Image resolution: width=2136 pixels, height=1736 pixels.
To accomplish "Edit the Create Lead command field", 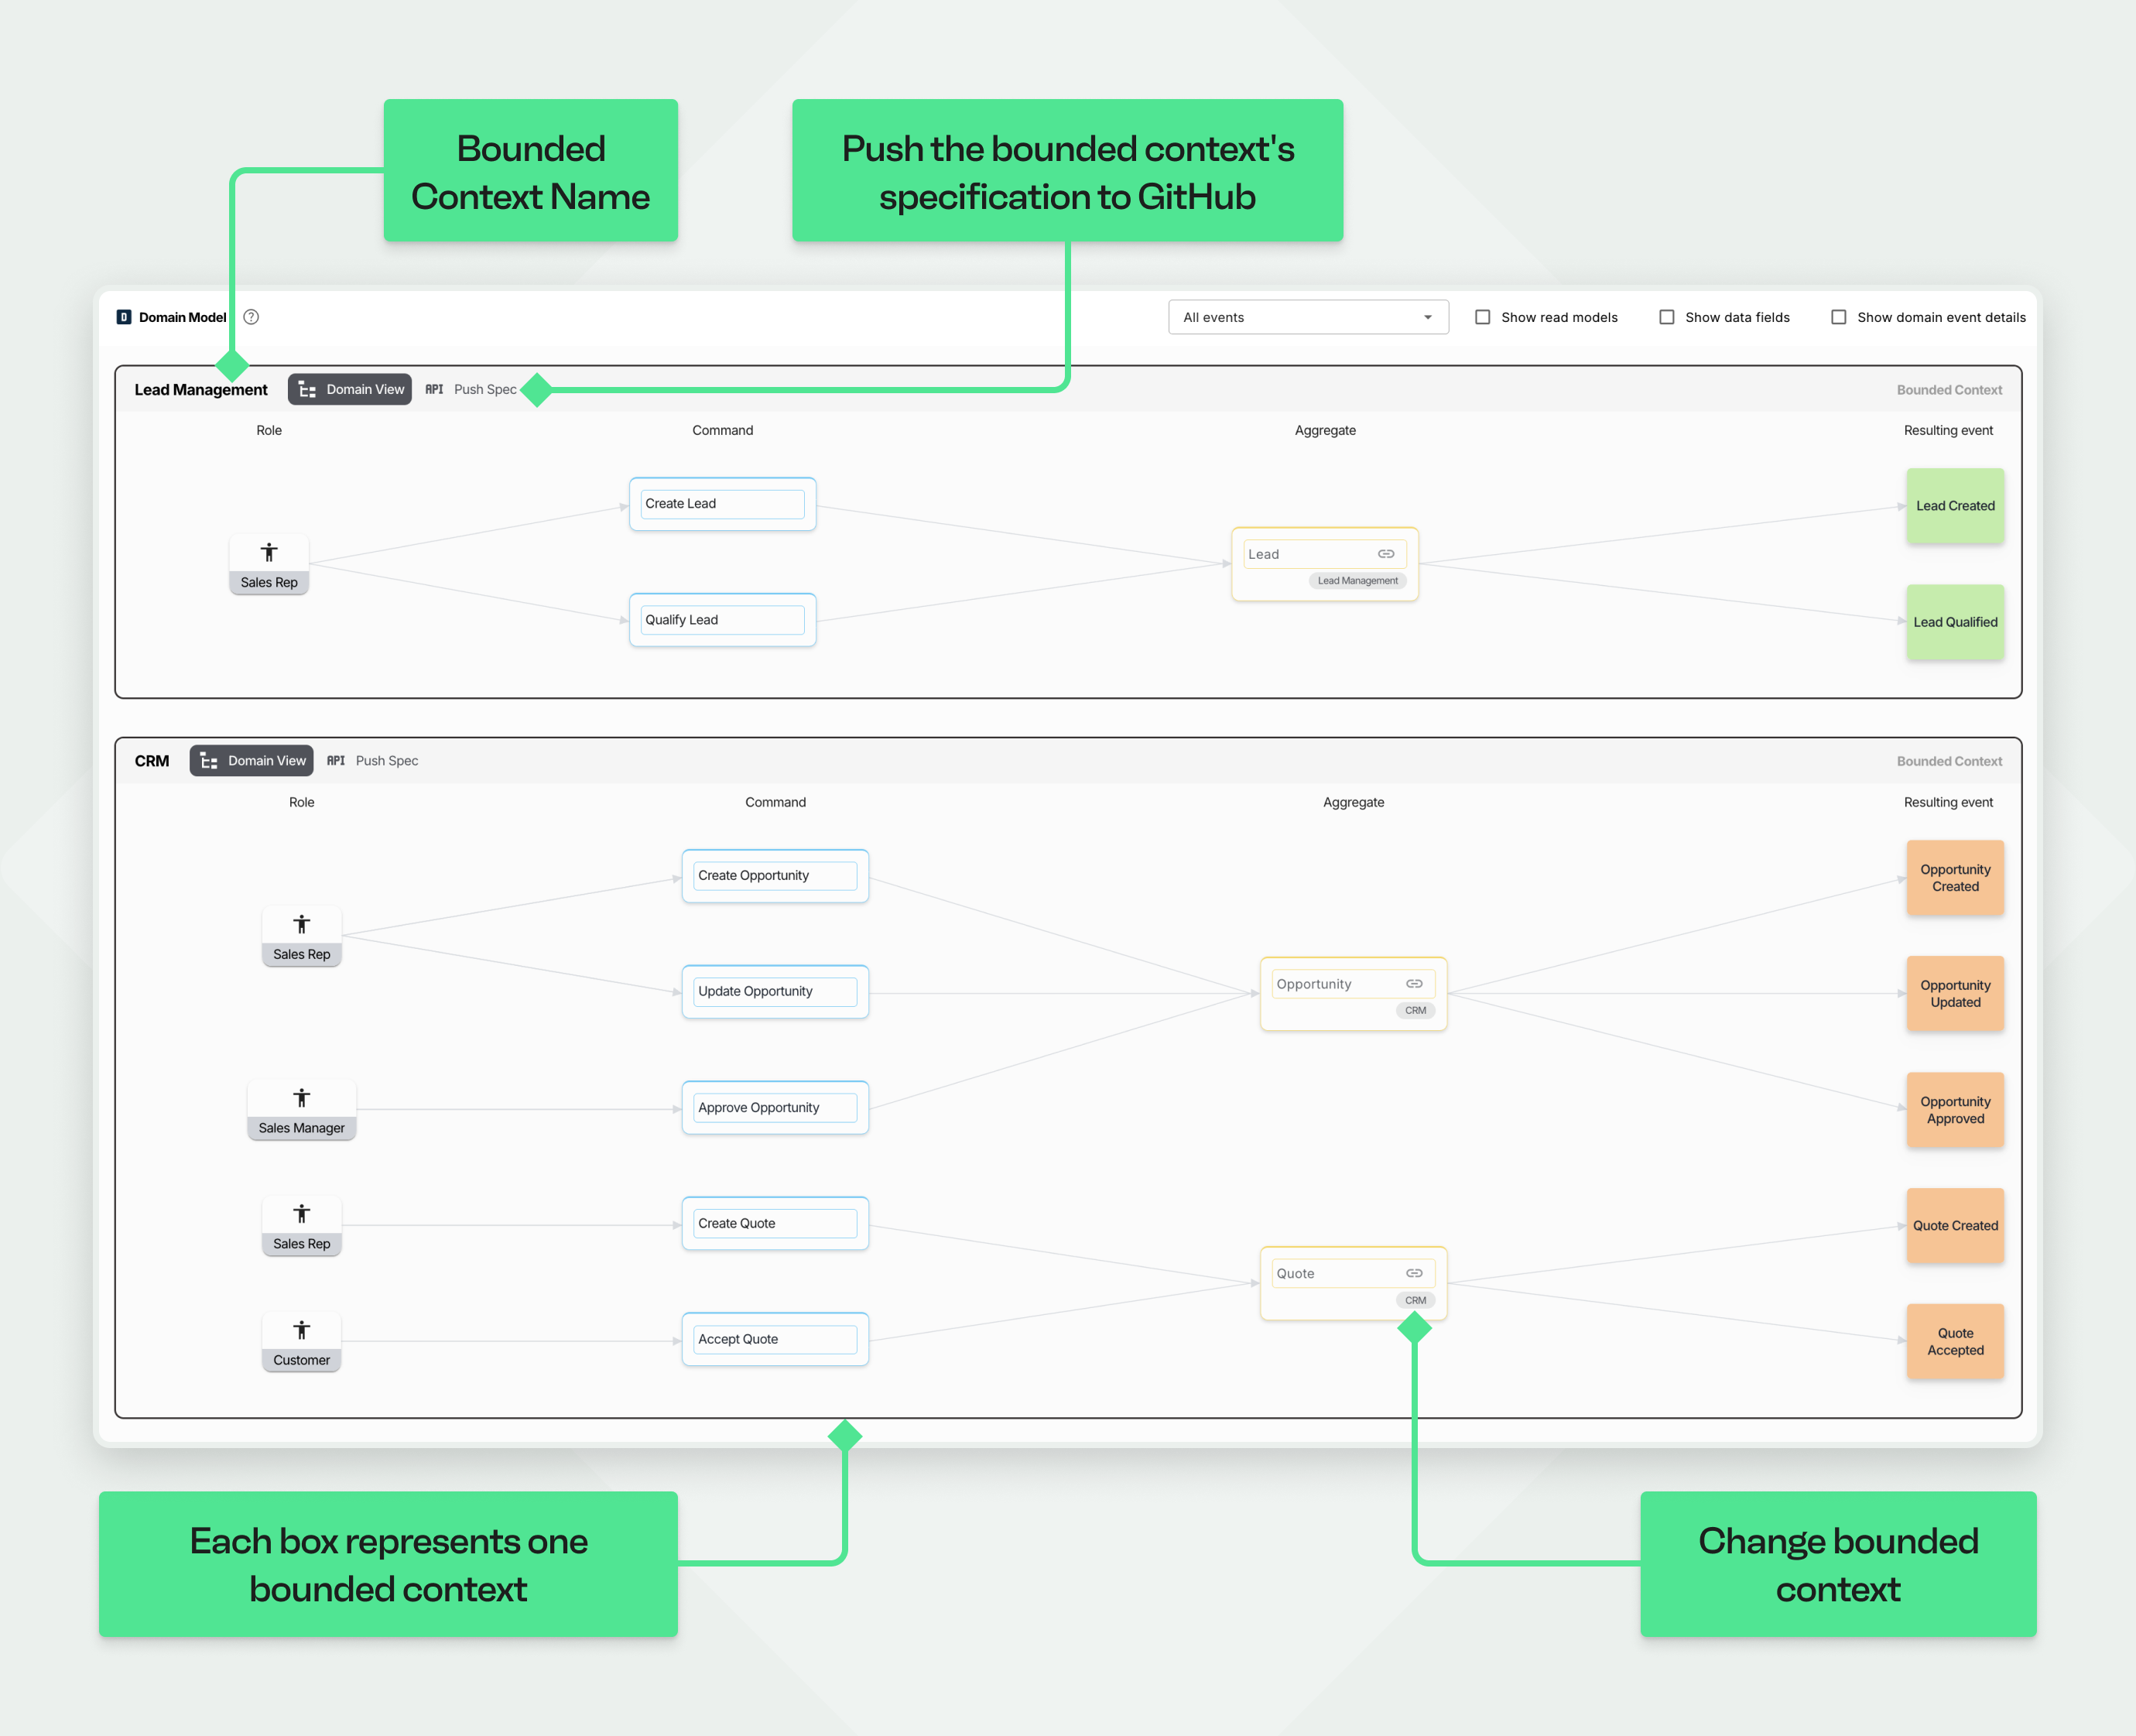I will pyautogui.click(x=722, y=504).
